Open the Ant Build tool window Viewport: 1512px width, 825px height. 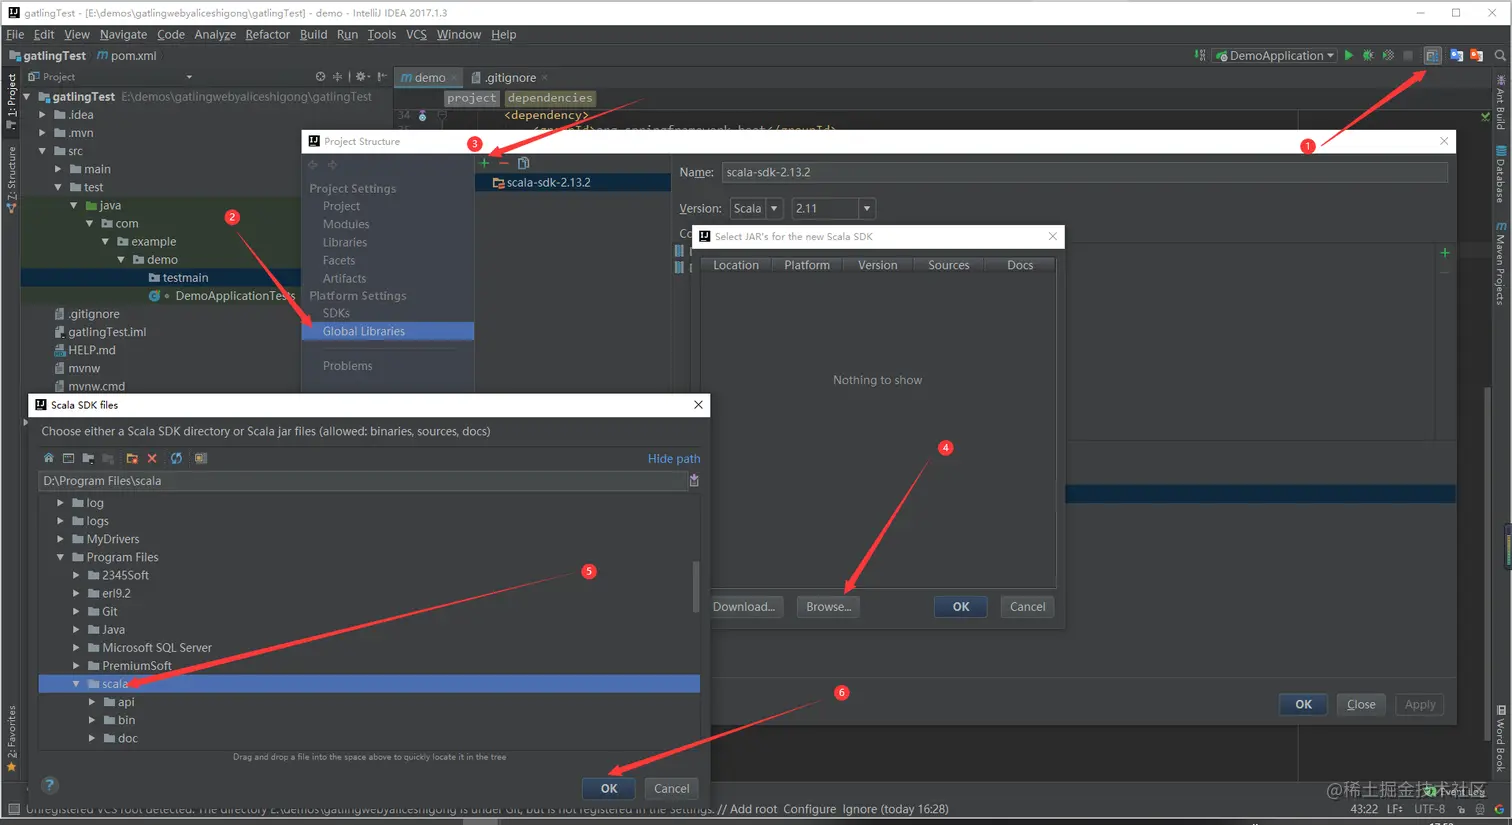click(x=1501, y=102)
